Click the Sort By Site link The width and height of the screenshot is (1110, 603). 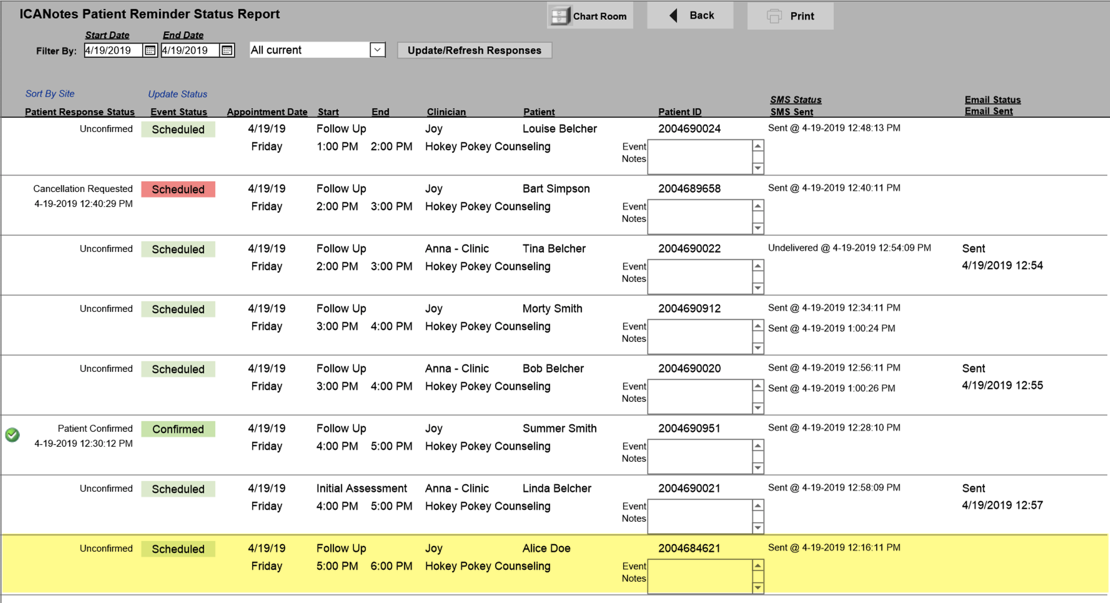tap(50, 94)
